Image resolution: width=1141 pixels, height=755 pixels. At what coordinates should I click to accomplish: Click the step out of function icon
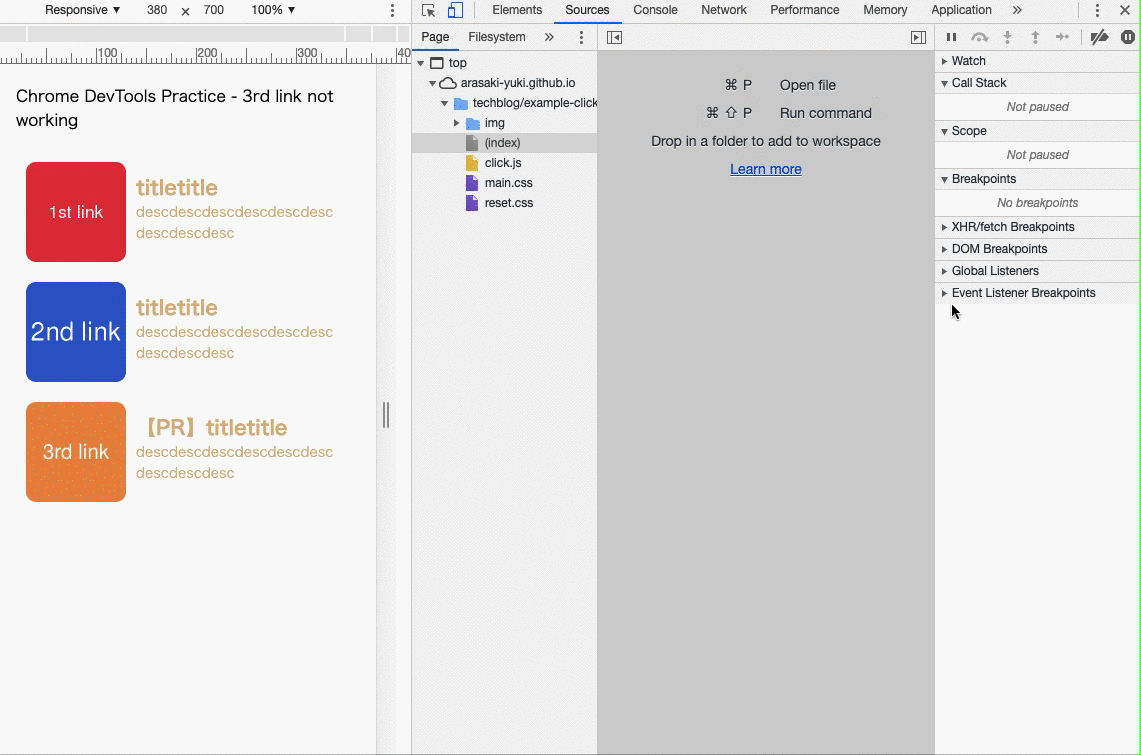1035,38
